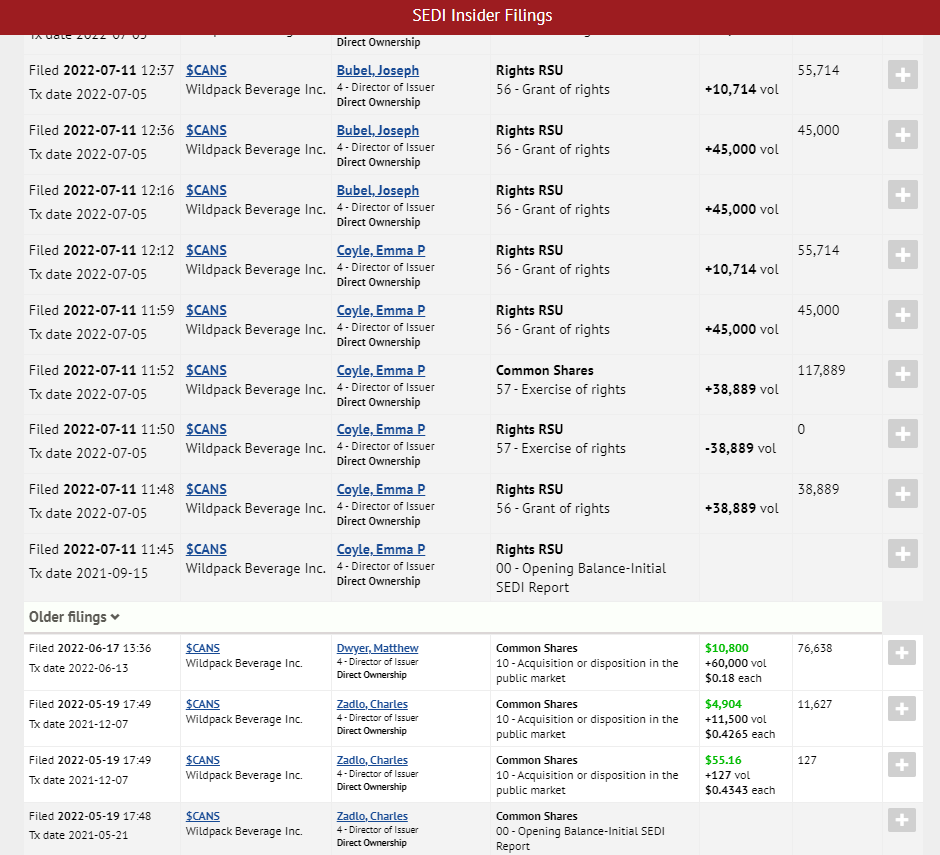Select Tx date 2022-06-13 text
Image resolution: width=940 pixels, height=855 pixels.
[79, 668]
